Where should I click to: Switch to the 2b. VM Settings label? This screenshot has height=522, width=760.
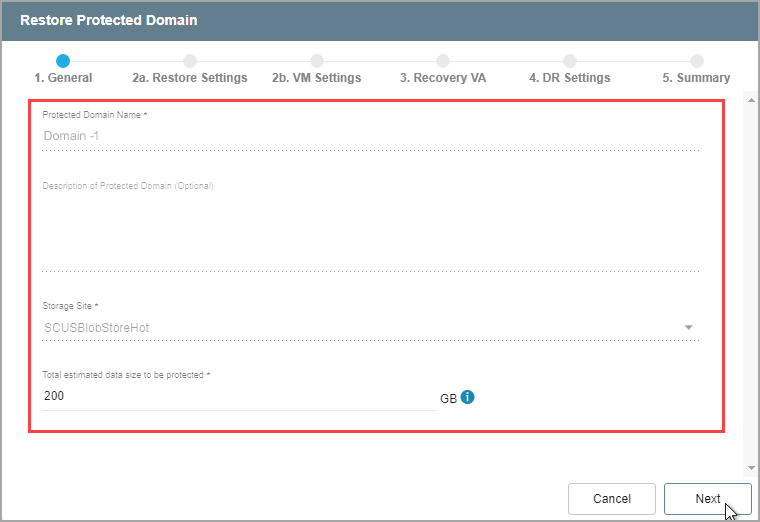tap(317, 78)
